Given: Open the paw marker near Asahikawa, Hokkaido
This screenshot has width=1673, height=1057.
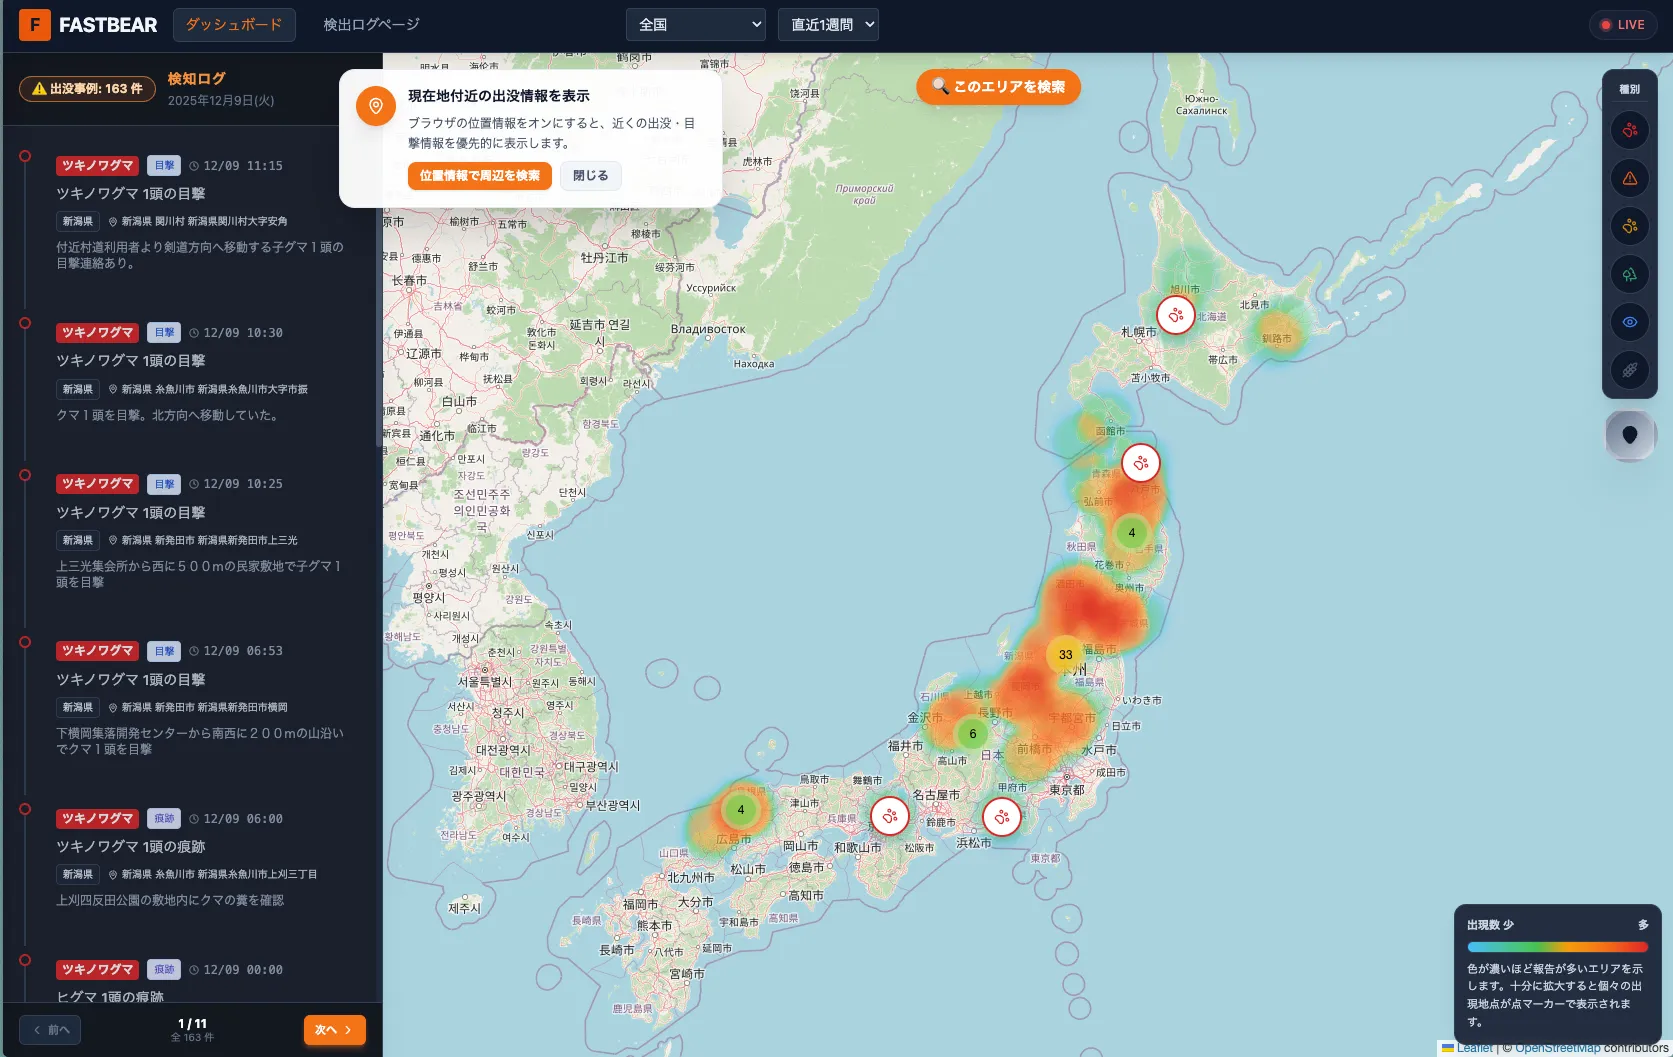Looking at the screenshot, I should pos(1176,315).
